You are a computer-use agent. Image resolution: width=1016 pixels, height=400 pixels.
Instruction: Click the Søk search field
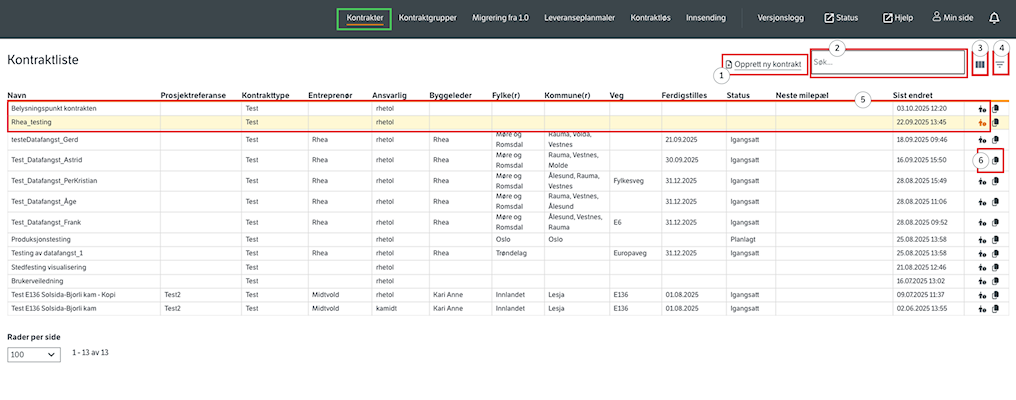tap(888, 63)
